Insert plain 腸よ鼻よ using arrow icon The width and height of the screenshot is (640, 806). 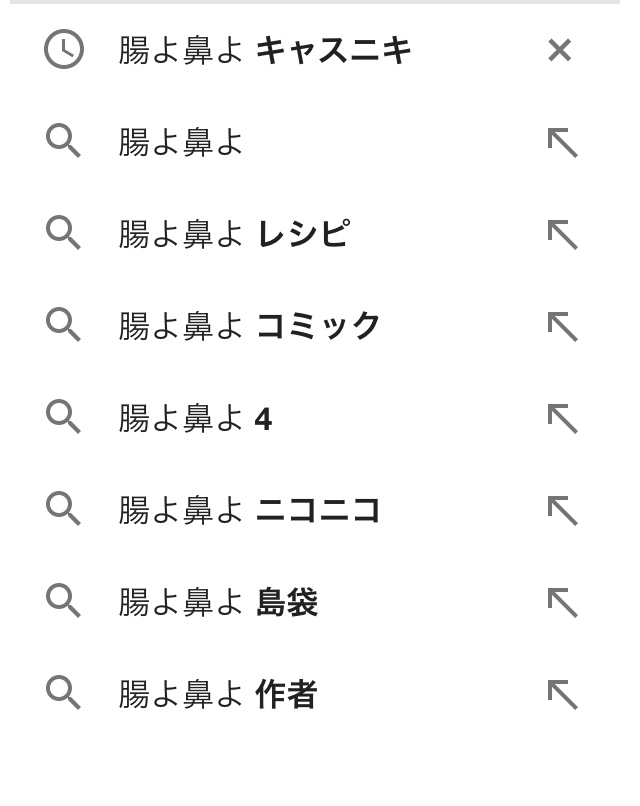tap(562, 143)
